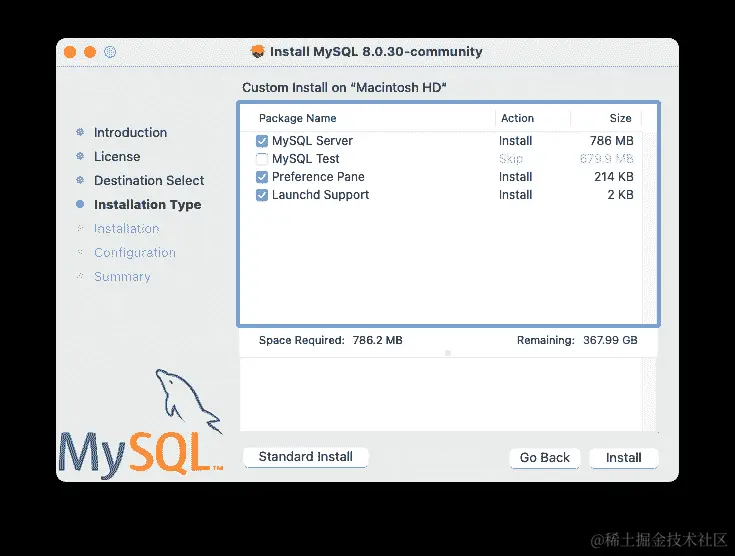Click the description pane vertical scrollbar
Viewport: 735px width, 556px height.
(x=649, y=395)
